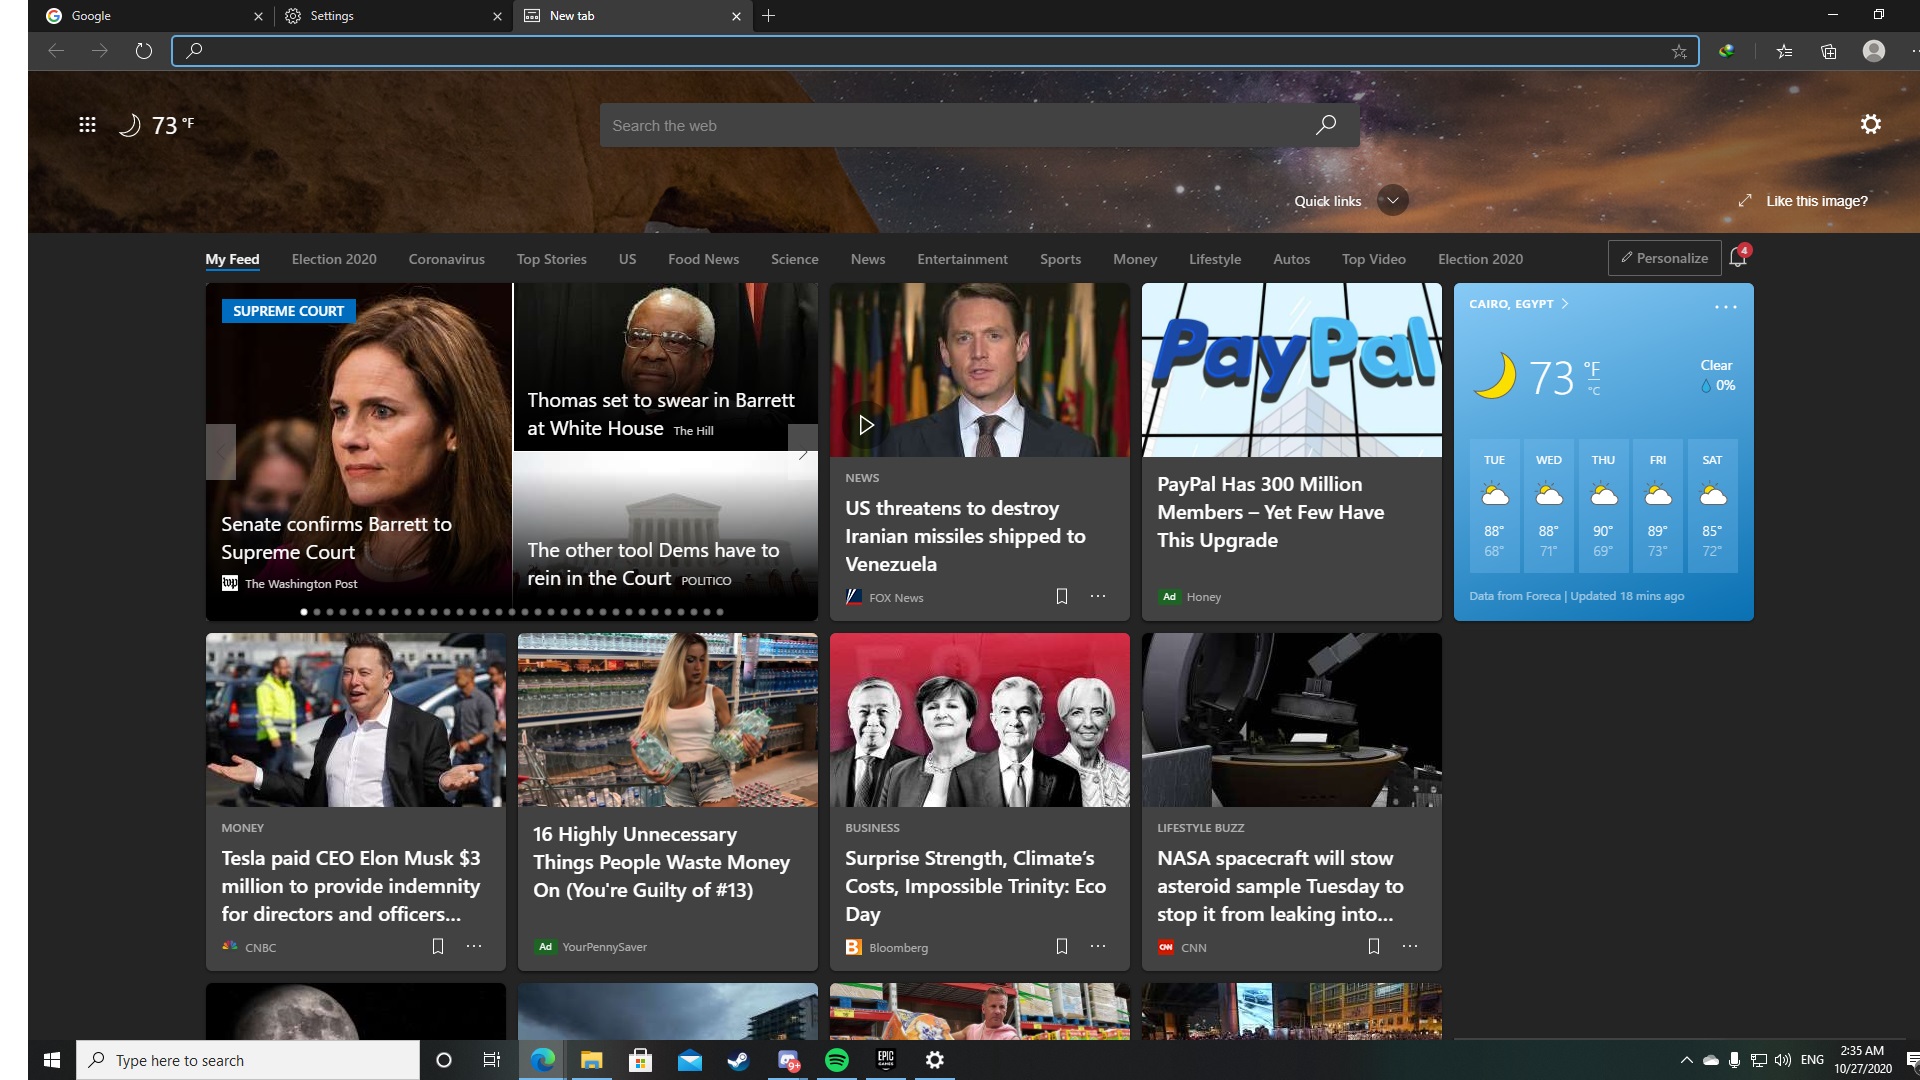The width and height of the screenshot is (1920, 1080).
Task: Open the Science tab
Action: [x=794, y=259]
